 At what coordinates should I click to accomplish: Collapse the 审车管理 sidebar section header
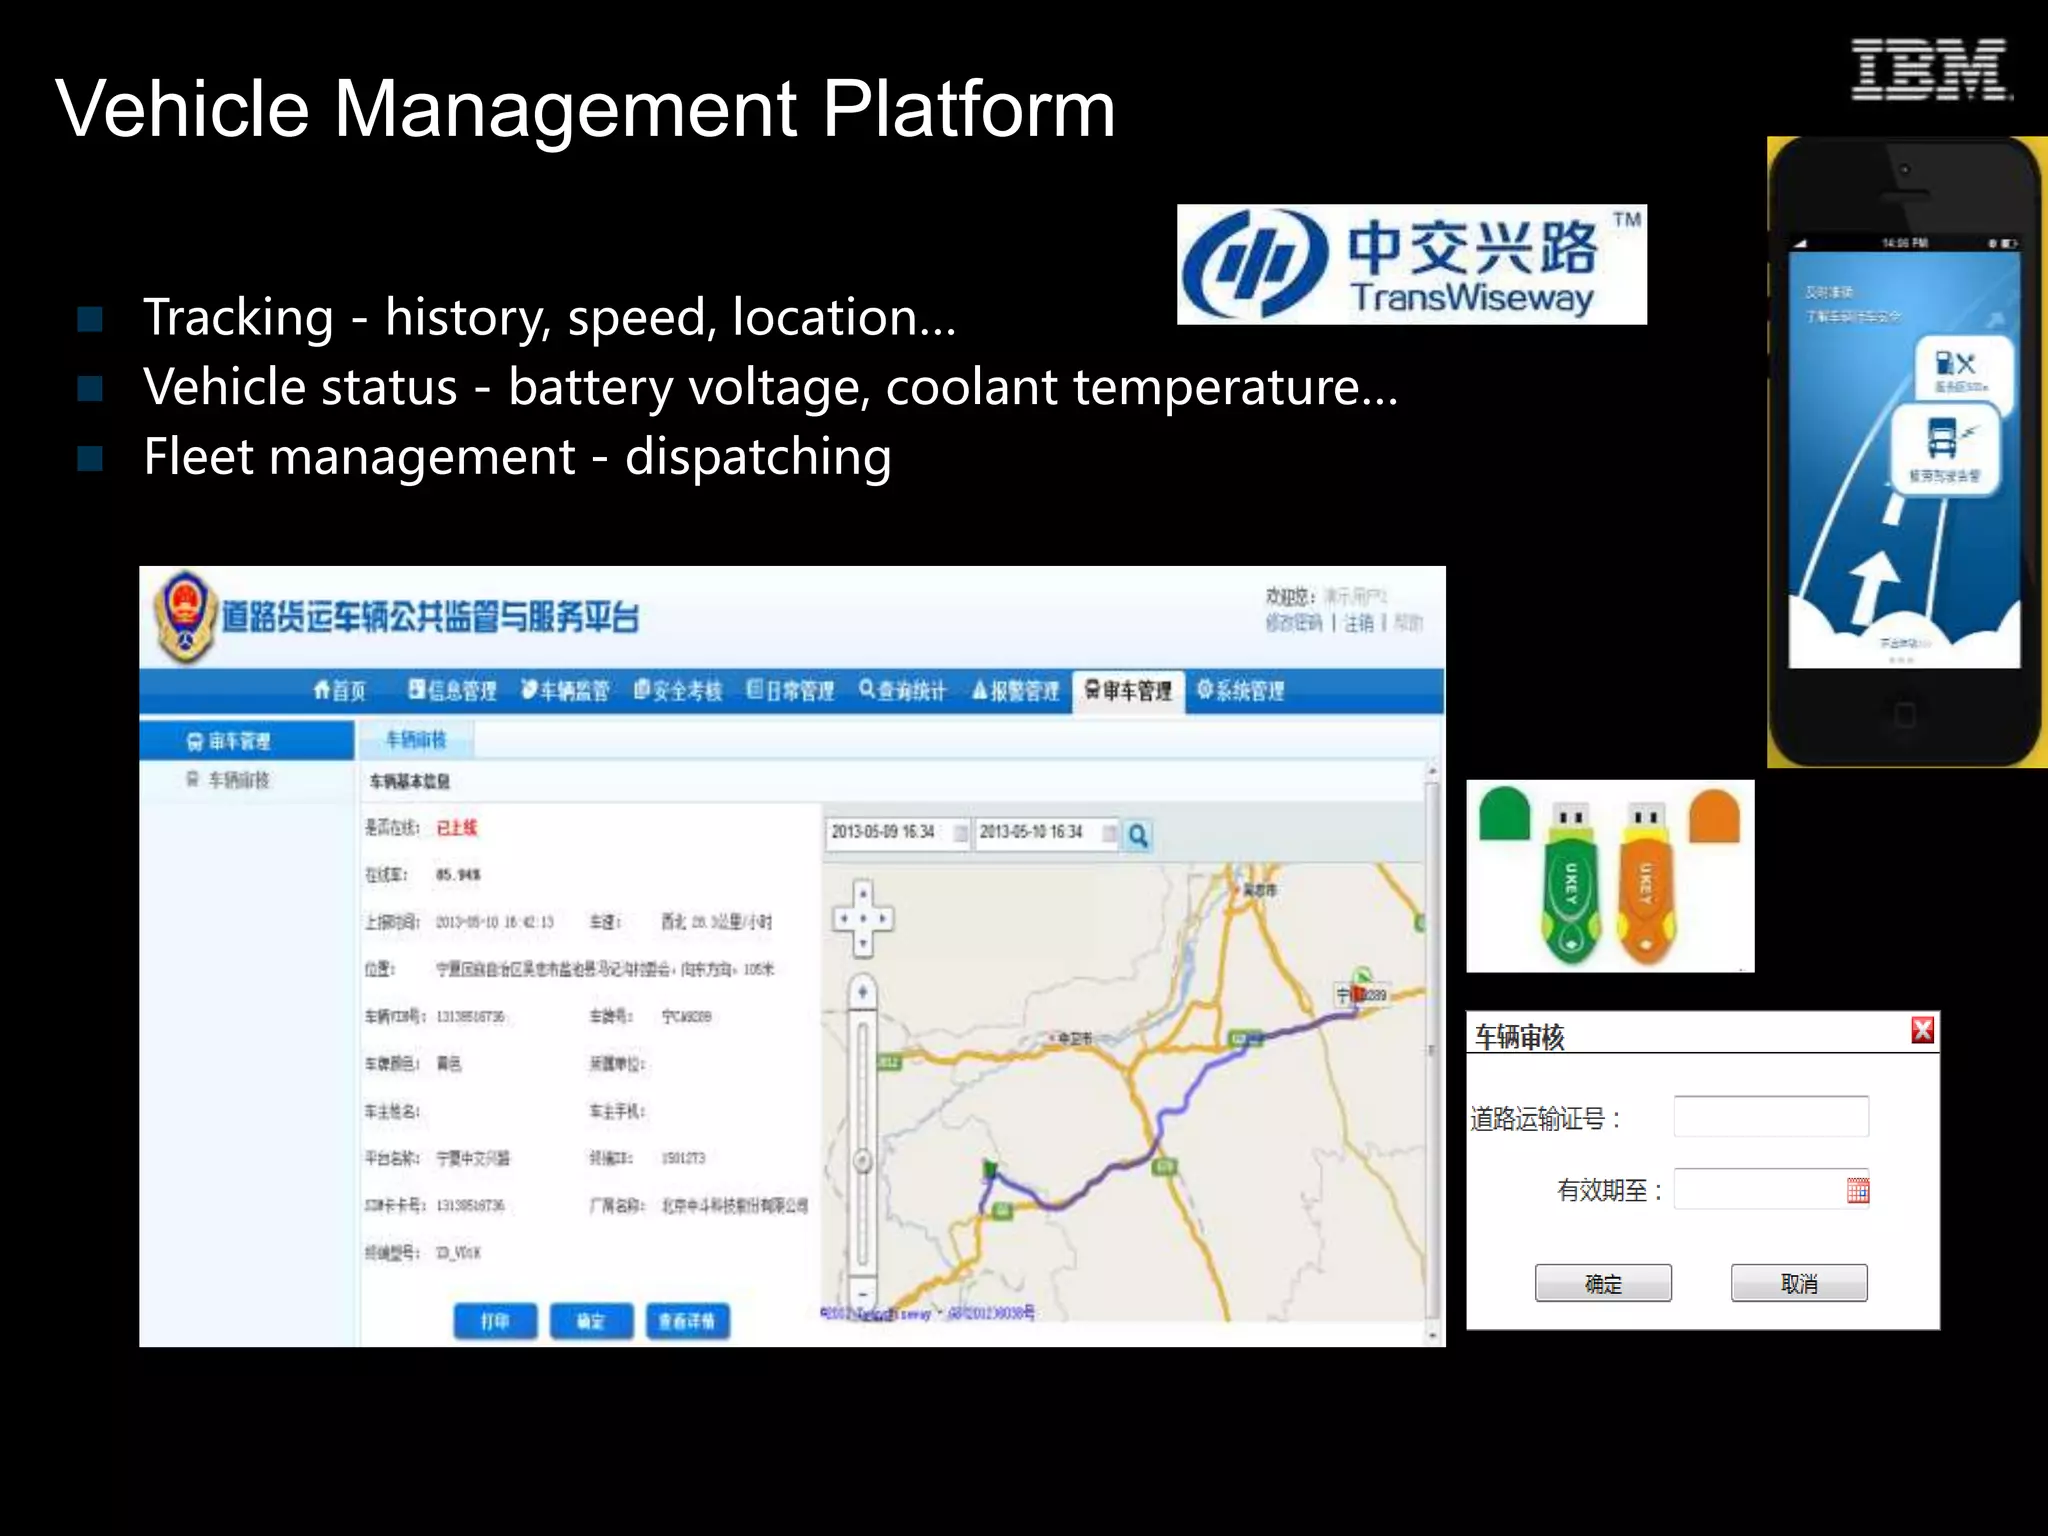246,741
